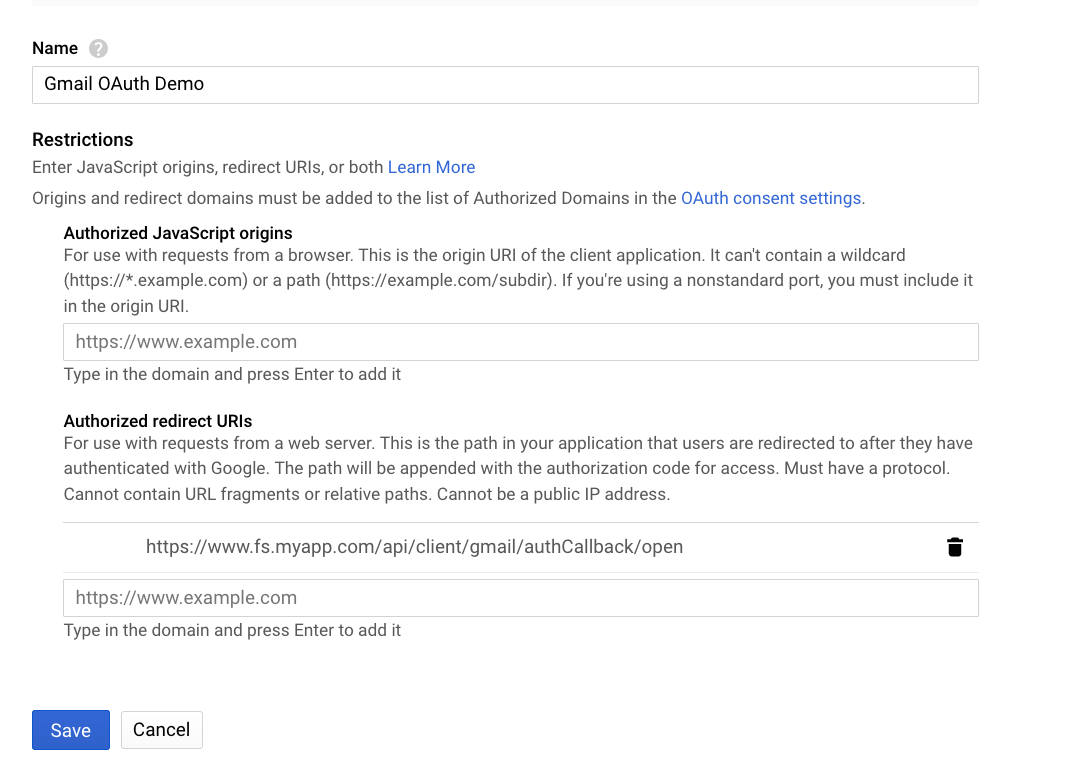
Task: Click the hint text under JavaScript origins input
Action: (232, 374)
